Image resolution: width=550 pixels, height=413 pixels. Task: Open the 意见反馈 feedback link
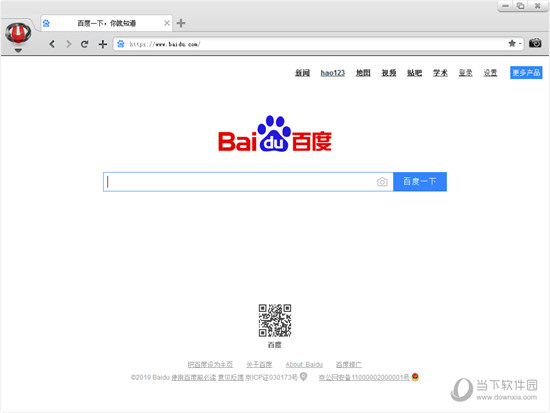click(x=231, y=378)
